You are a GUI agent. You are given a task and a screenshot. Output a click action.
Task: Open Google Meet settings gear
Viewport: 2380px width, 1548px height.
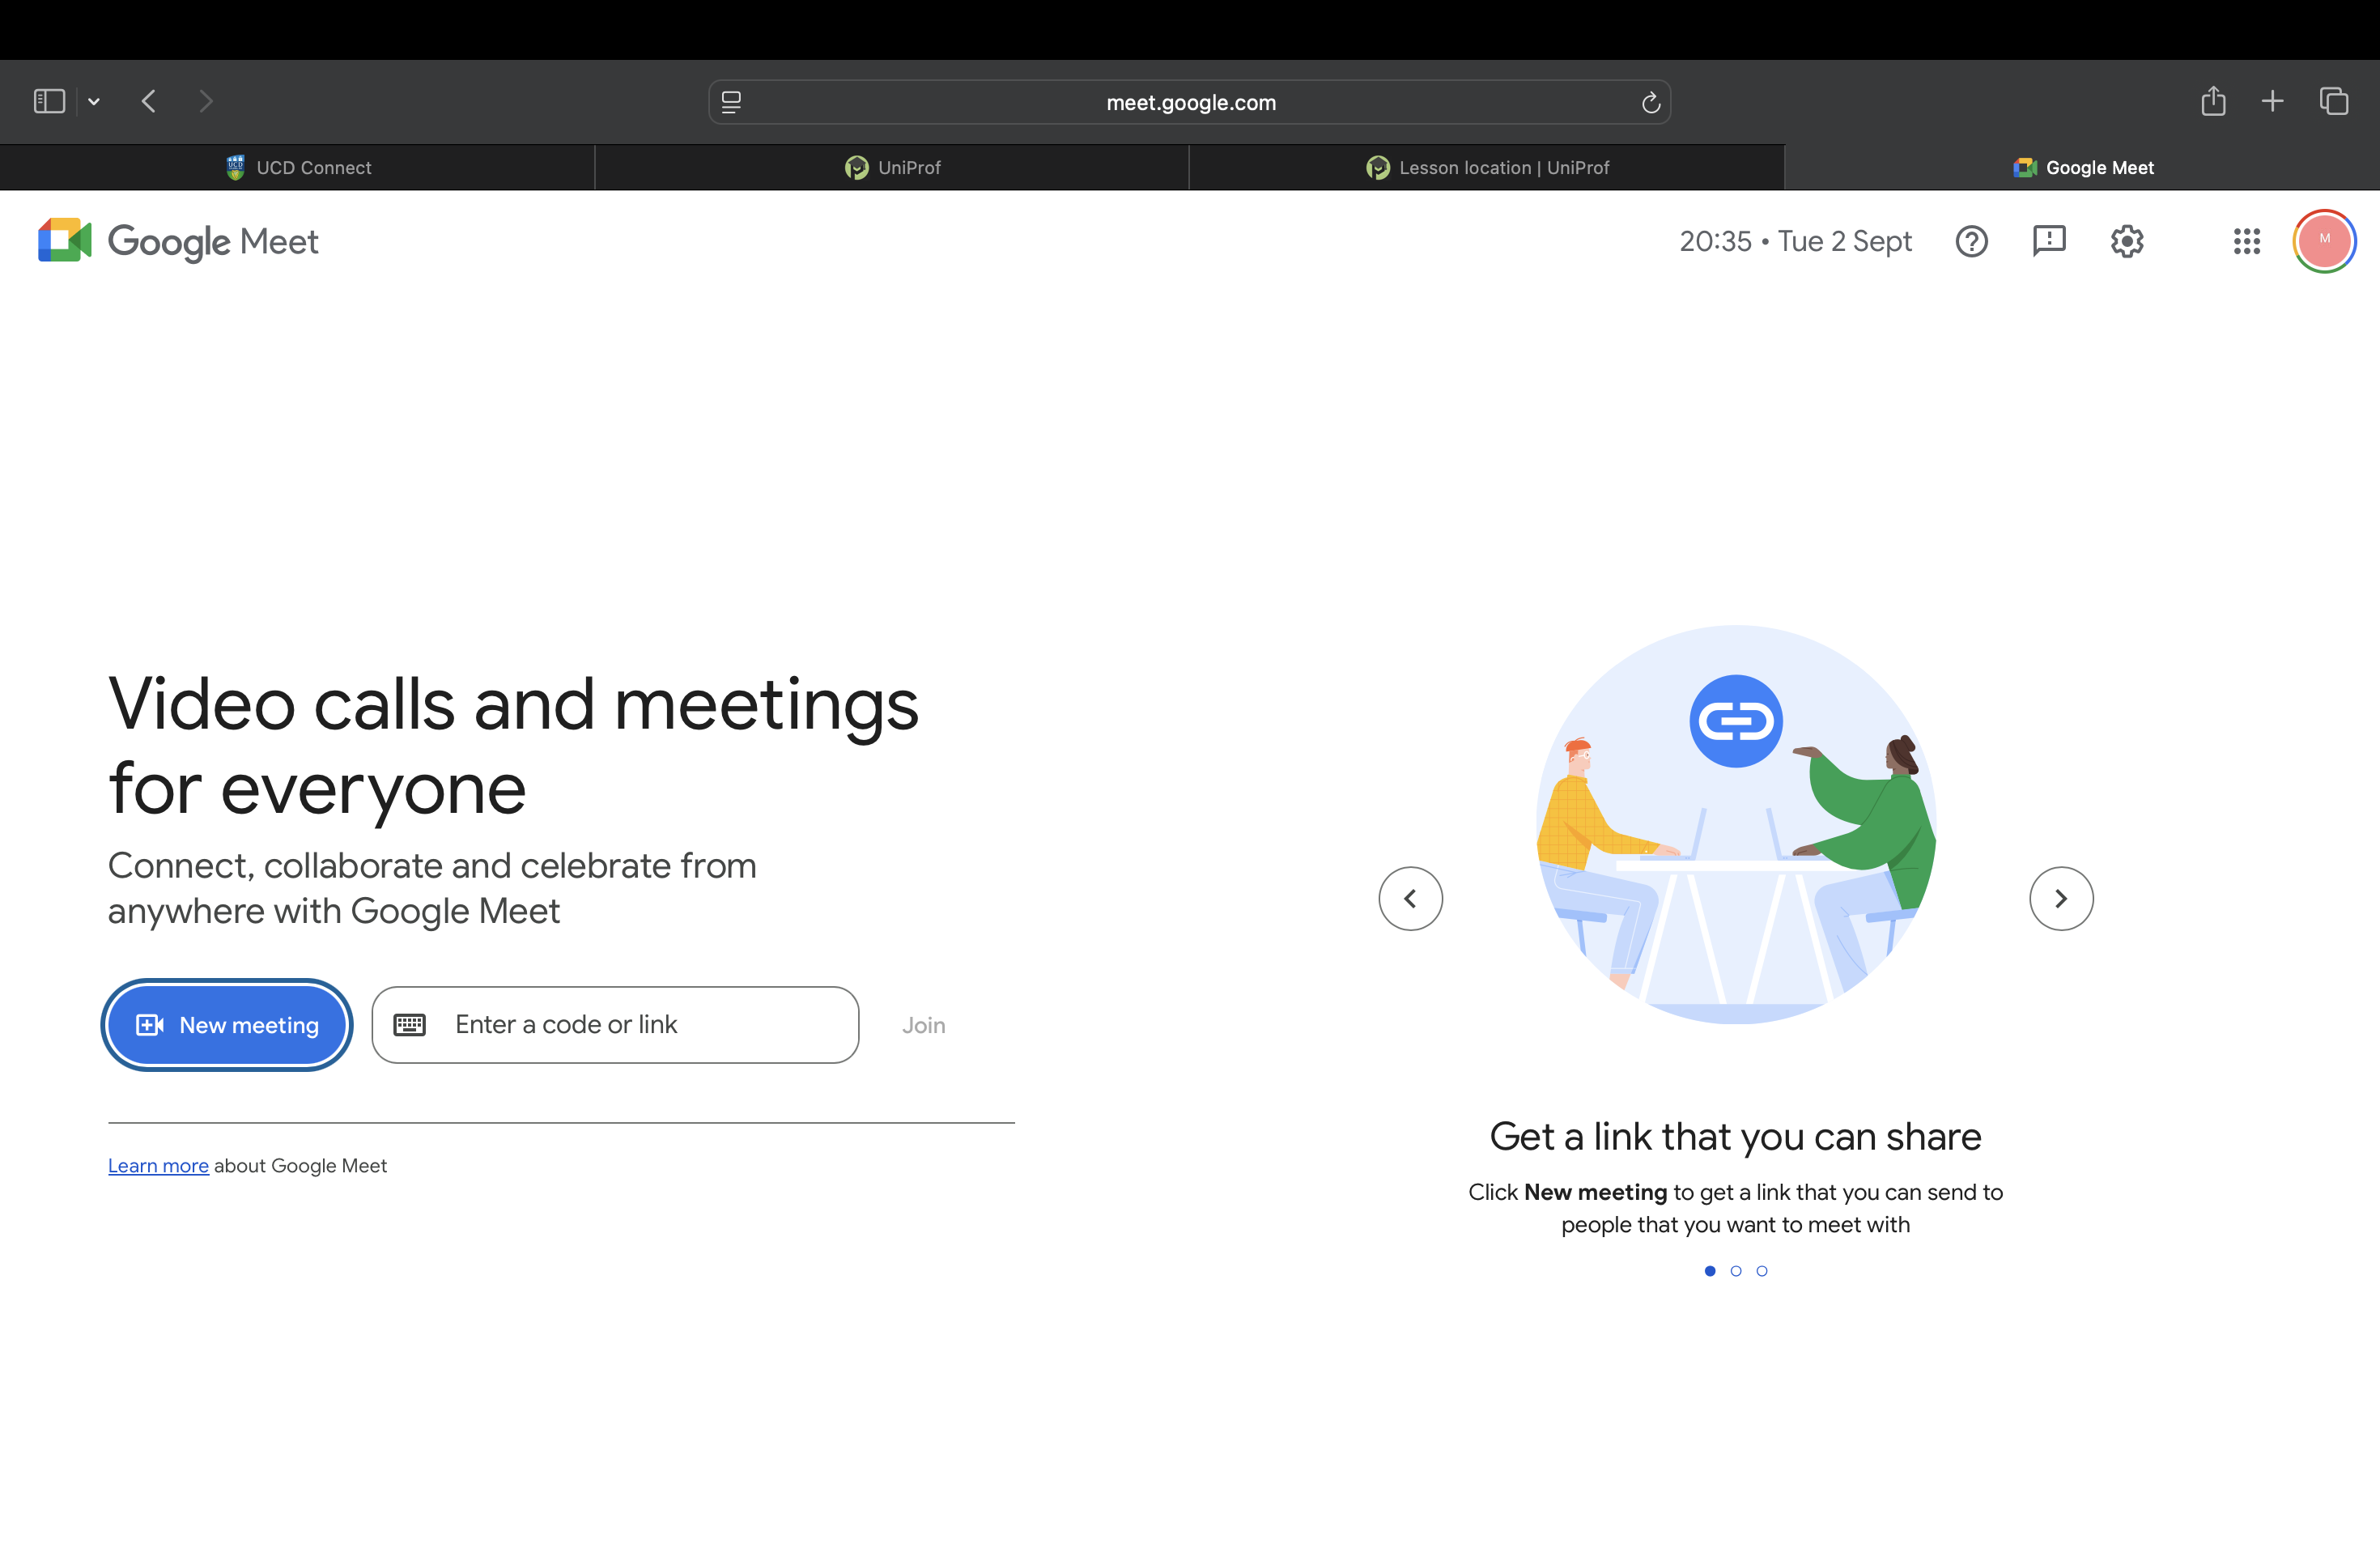2127,242
